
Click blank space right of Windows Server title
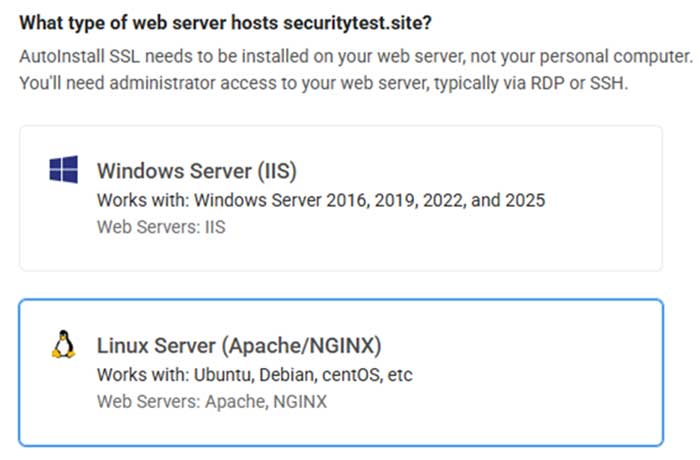(480, 171)
